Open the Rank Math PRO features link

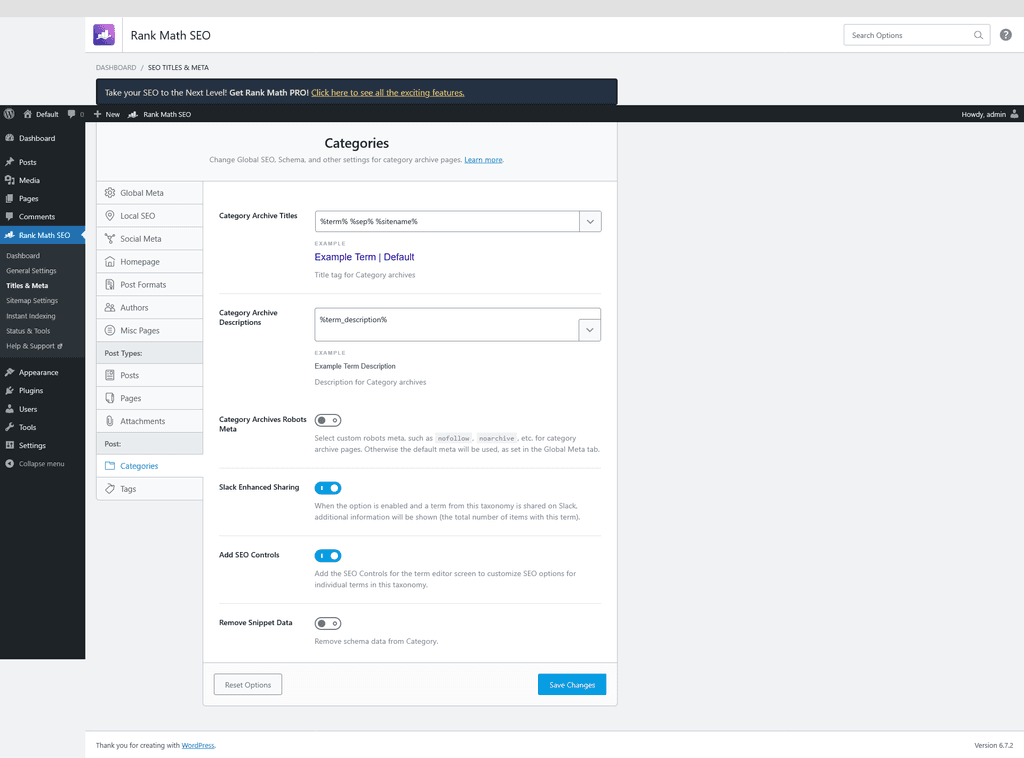coord(387,93)
